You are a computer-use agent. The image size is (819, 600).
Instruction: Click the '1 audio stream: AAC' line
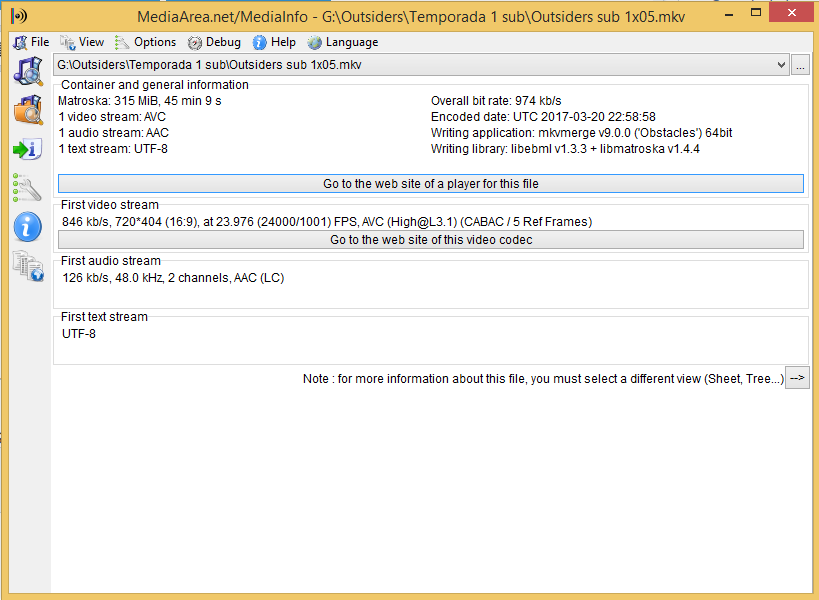[x=113, y=133]
